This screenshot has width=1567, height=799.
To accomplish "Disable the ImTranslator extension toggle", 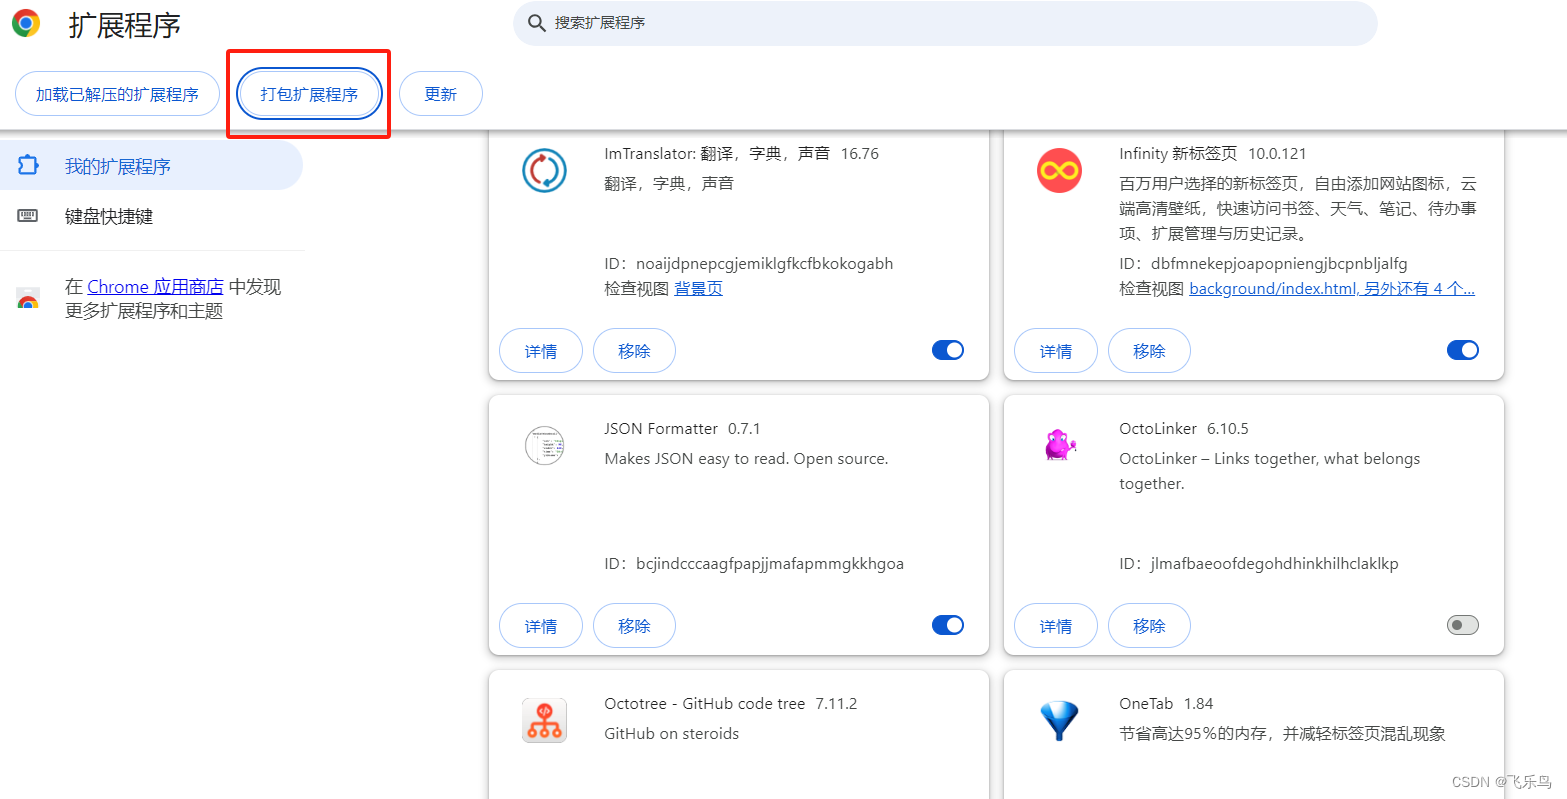I will pyautogui.click(x=948, y=350).
